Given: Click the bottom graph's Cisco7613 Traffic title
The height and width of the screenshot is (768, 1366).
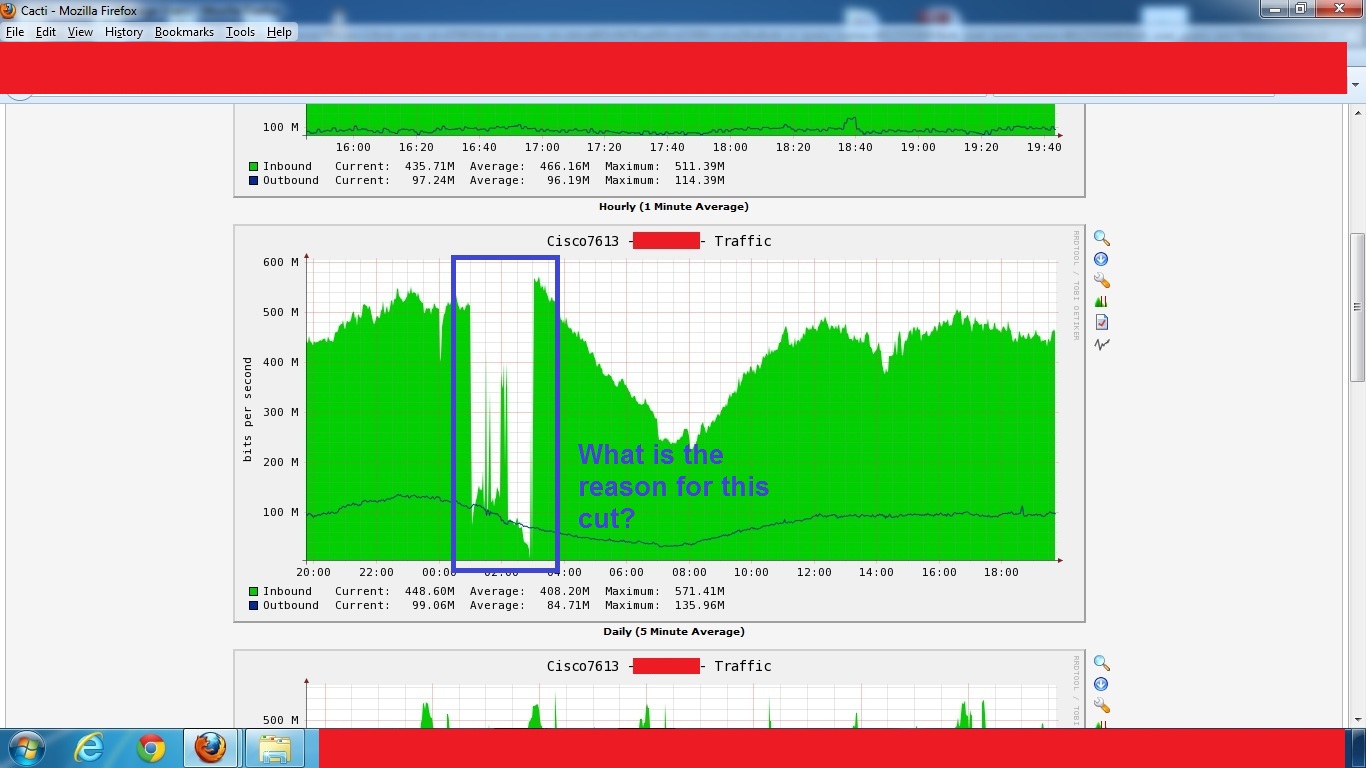Looking at the screenshot, I should 659,666.
